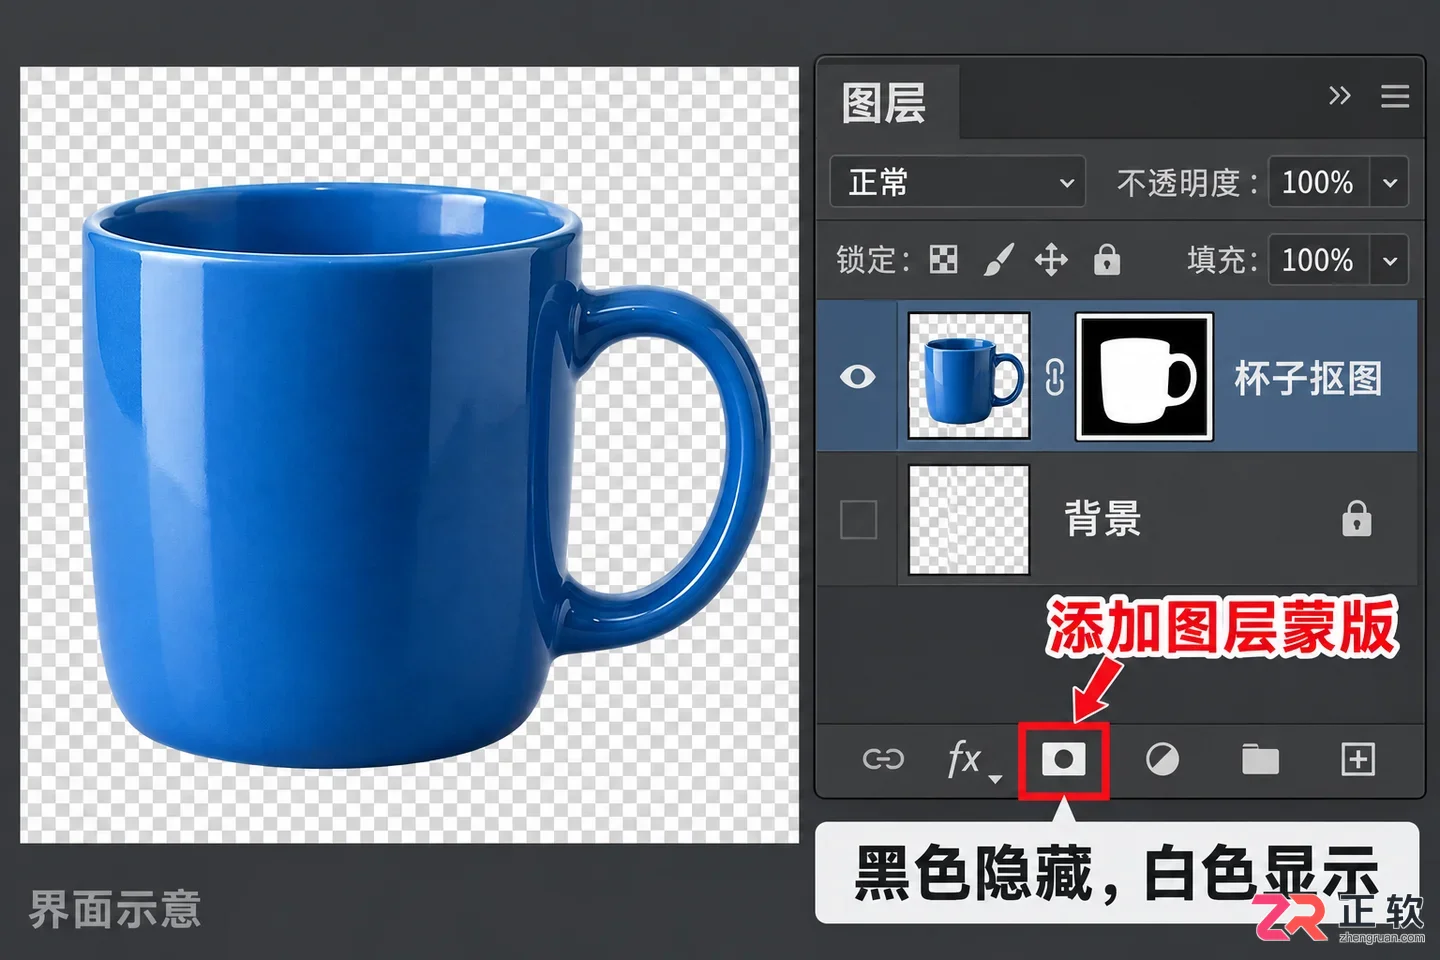The image size is (1440, 960).
Task: Collapse the panel with the double arrow
Action: (1339, 96)
